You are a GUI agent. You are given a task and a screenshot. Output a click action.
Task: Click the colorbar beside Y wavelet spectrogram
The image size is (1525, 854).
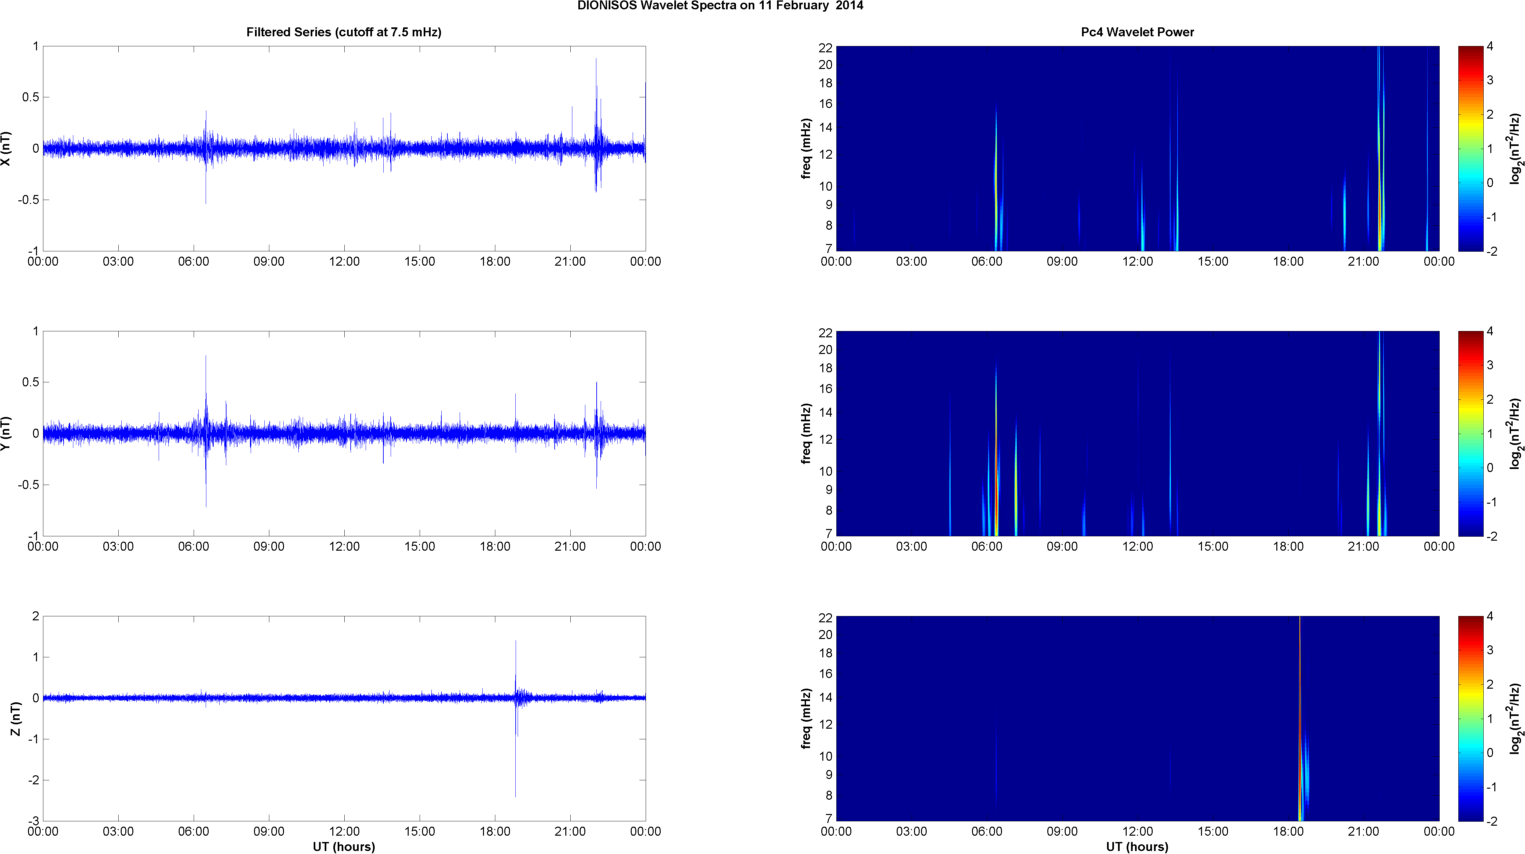1470,433
